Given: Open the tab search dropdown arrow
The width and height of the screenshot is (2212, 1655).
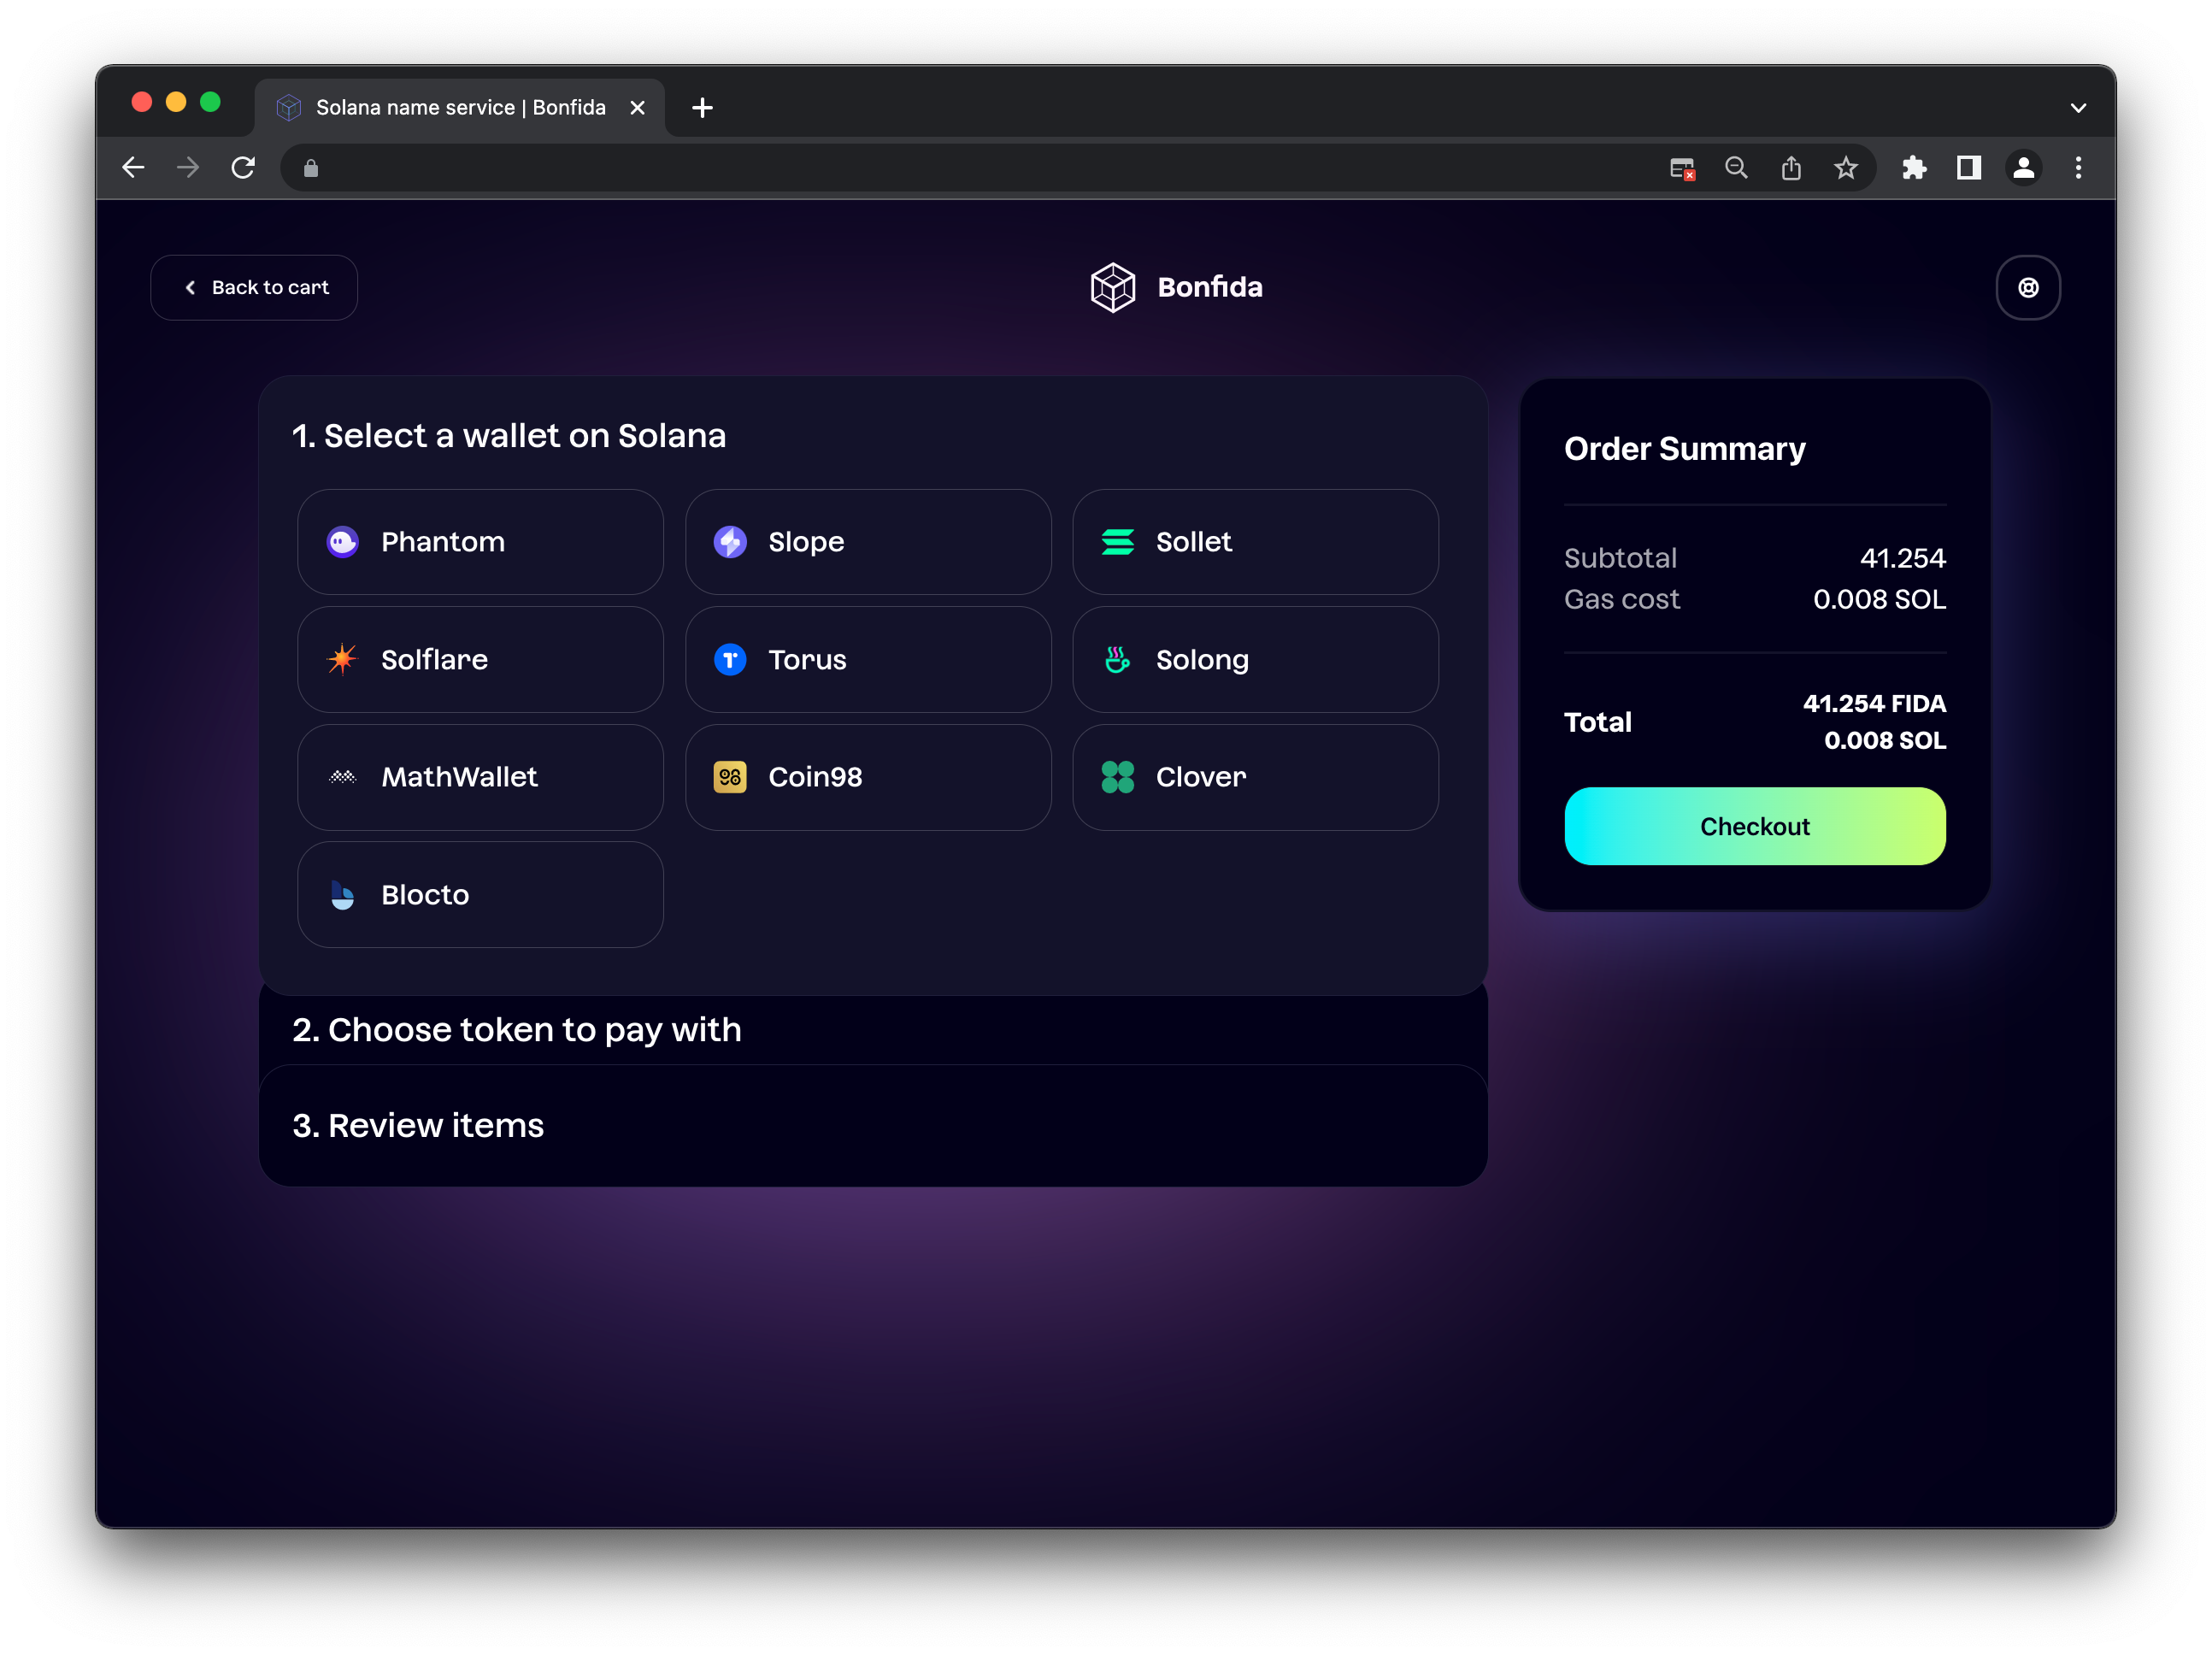Looking at the screenshot, I should [x=2078, y=107].
